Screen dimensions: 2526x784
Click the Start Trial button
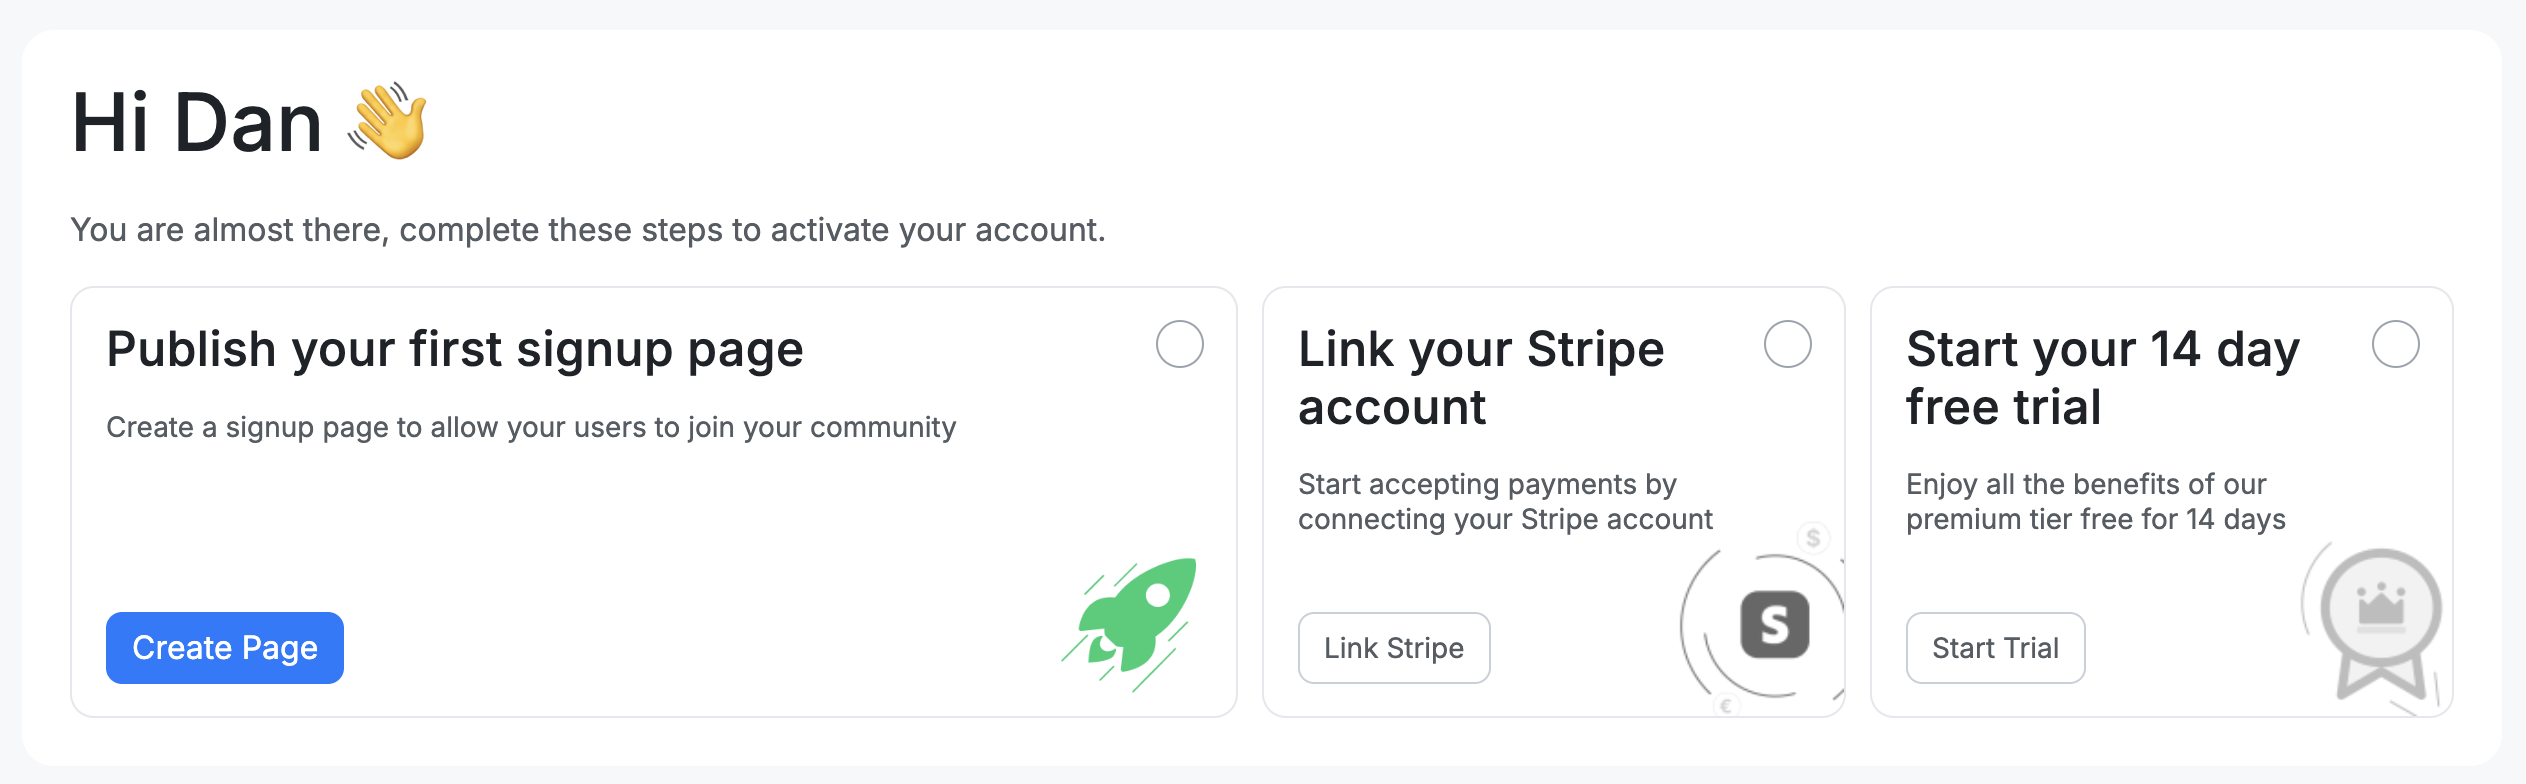1996,648
